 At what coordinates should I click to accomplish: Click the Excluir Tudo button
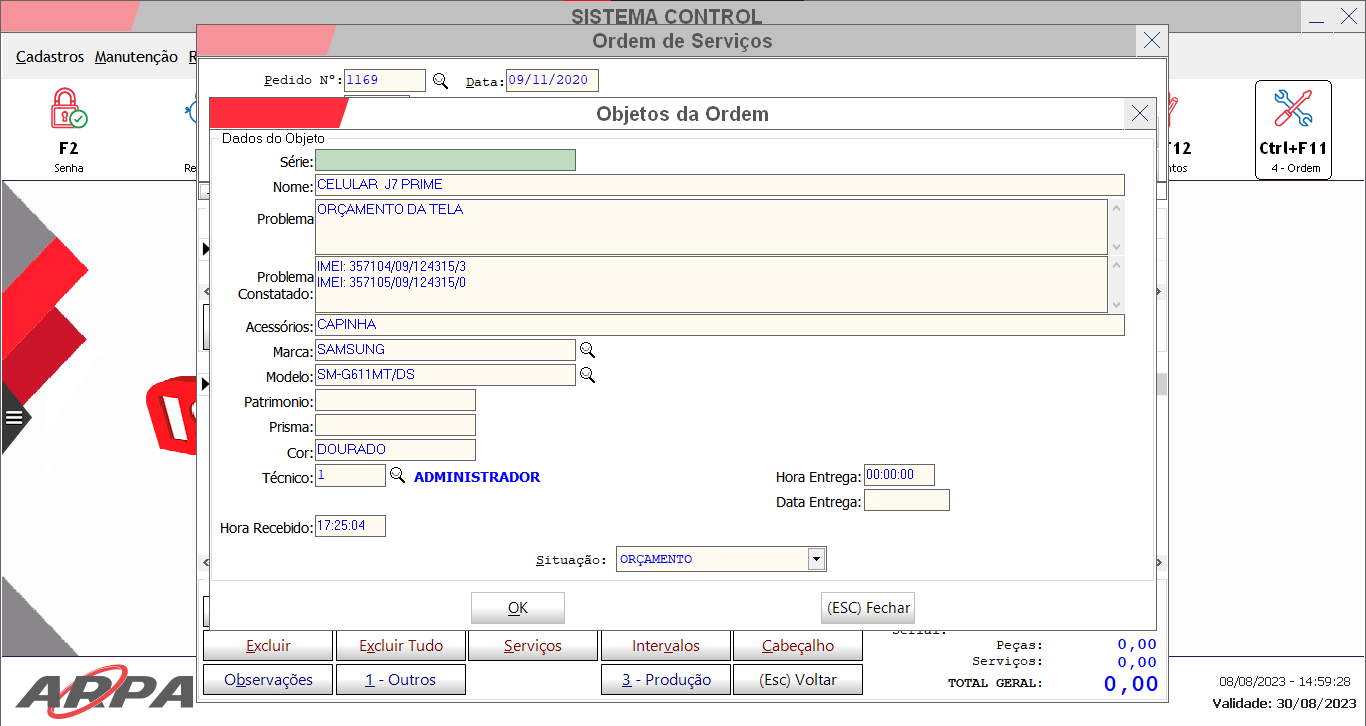click(400, 646)
